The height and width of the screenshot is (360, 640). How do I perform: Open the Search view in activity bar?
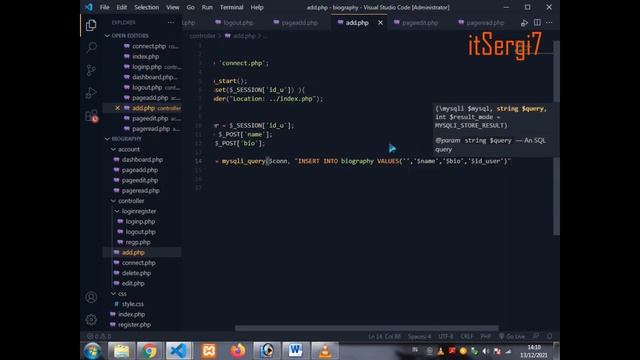click(x=91, y=48)
